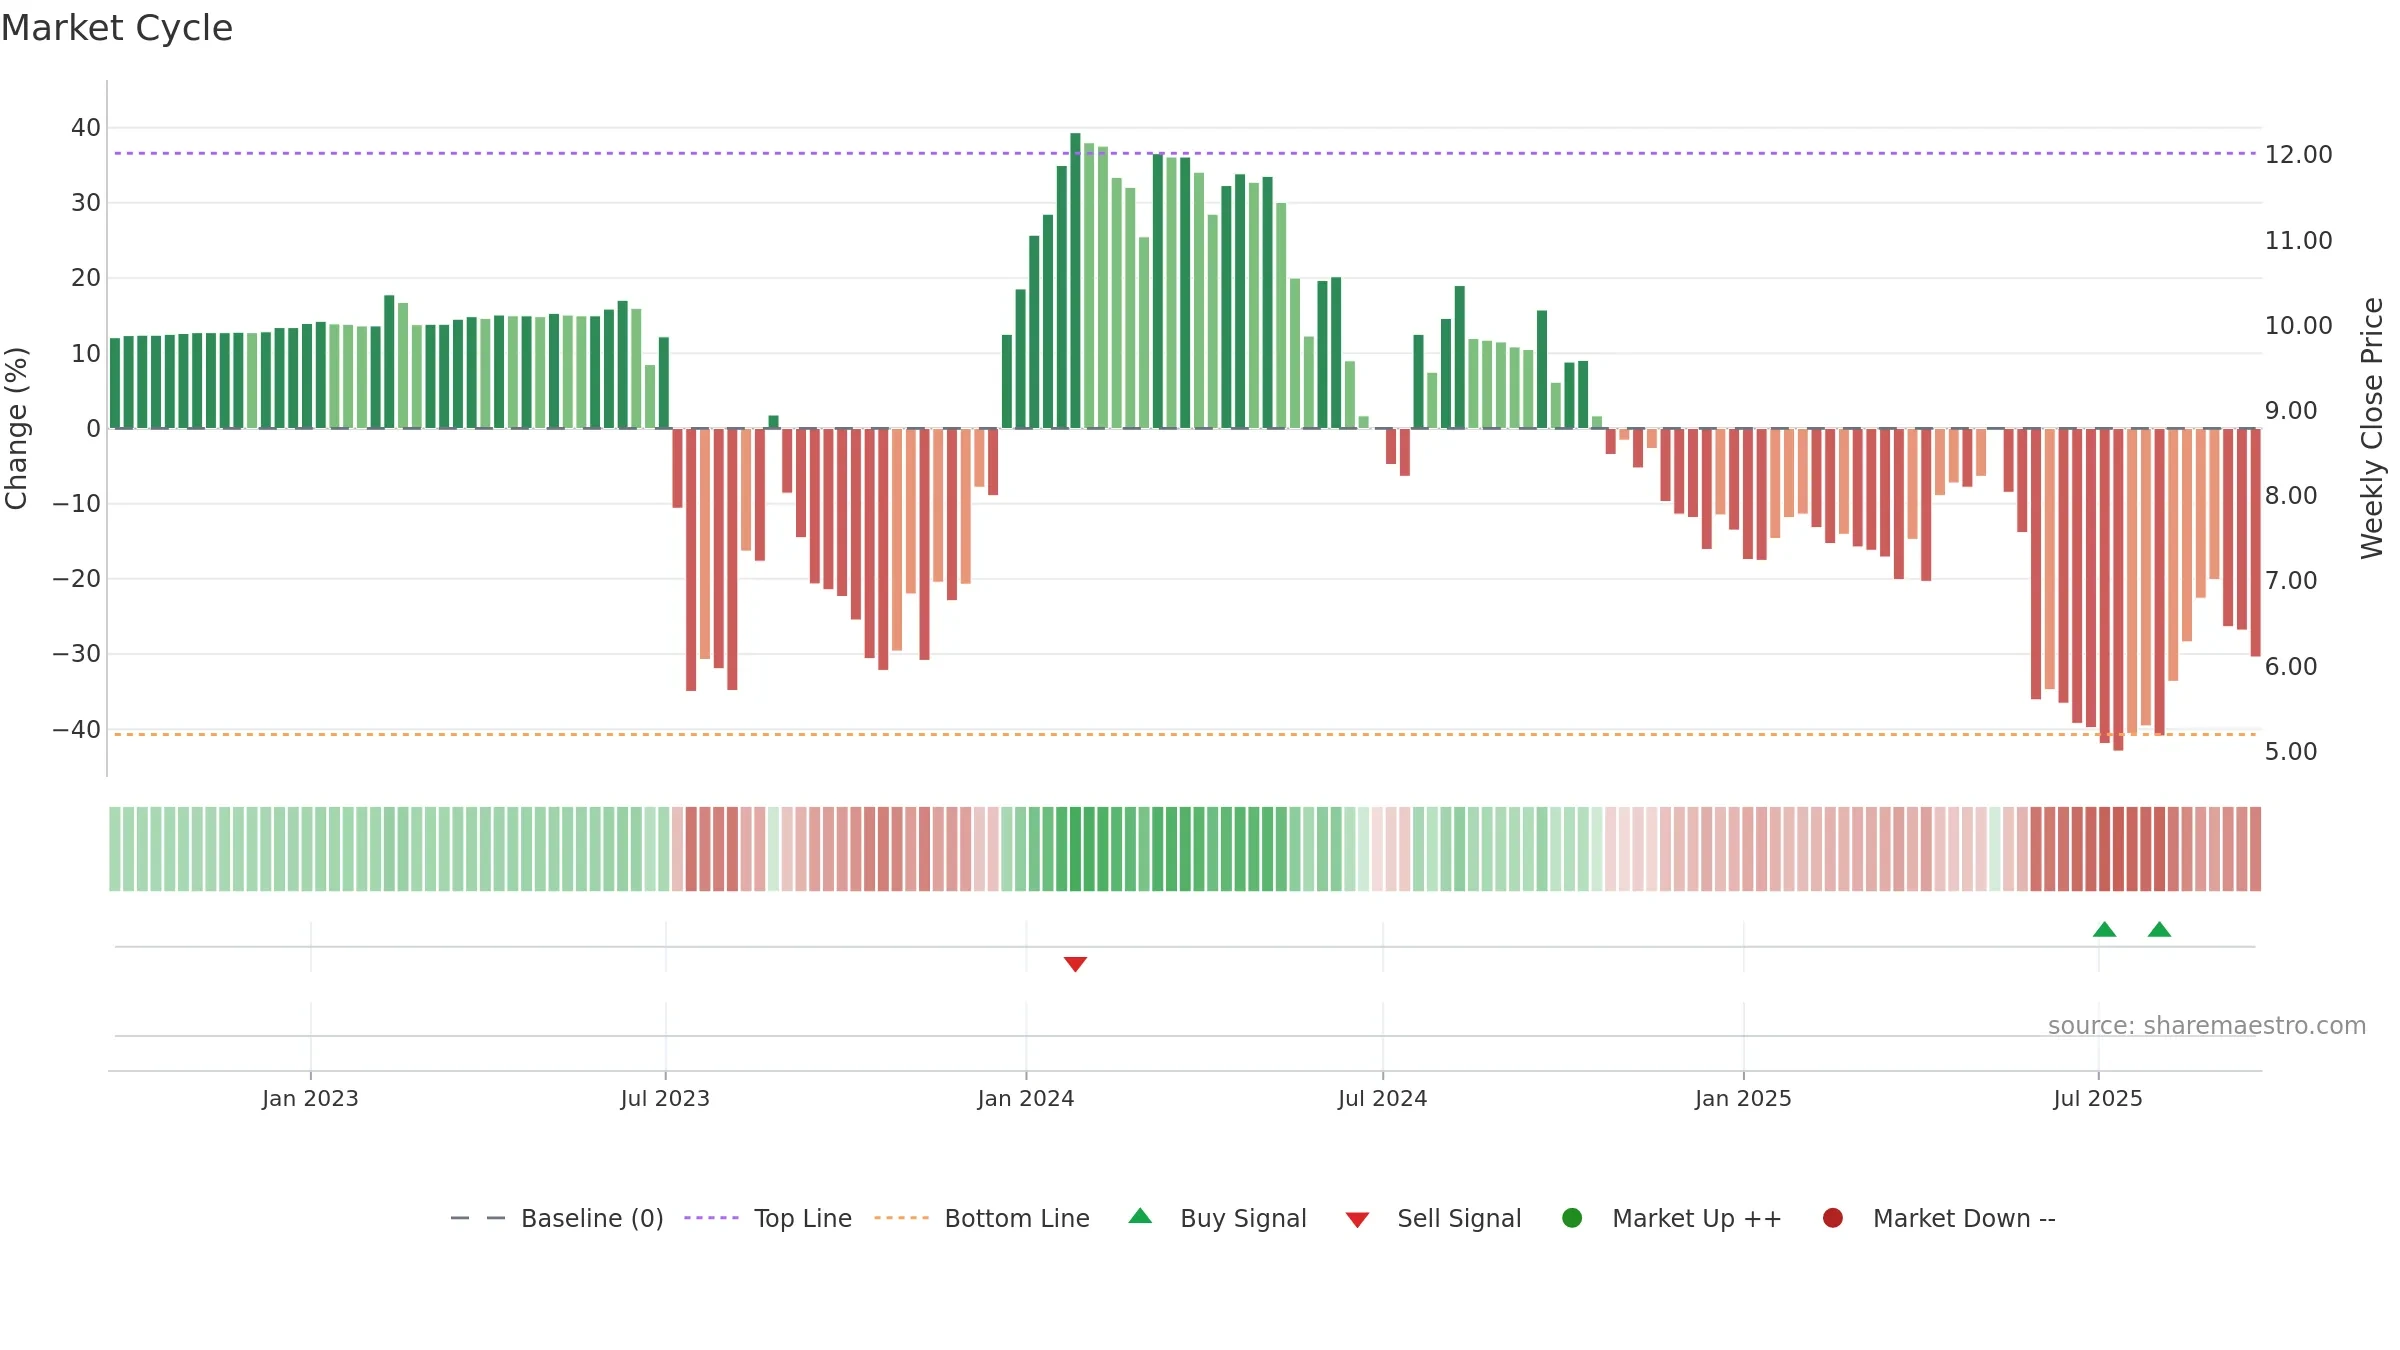Click the Sell Signal legend triangle icon
This screenshot has width=2400, height=1350.
coord(1357,1220)
